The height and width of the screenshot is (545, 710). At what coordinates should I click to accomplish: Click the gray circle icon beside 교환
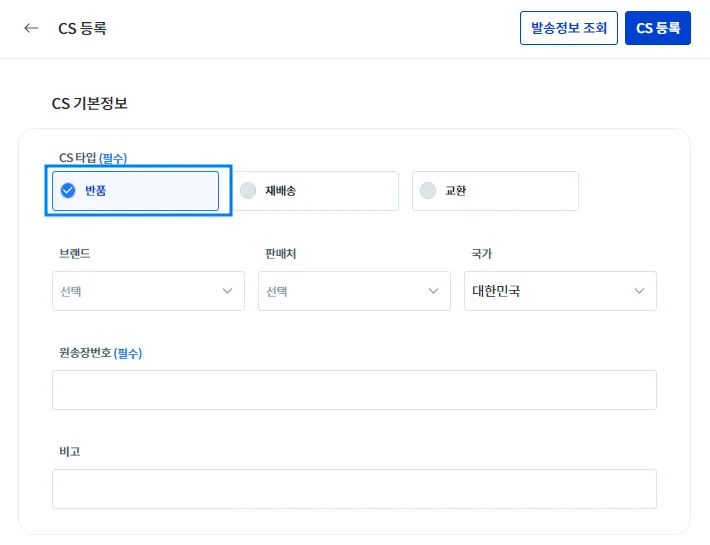pos(428,190)
